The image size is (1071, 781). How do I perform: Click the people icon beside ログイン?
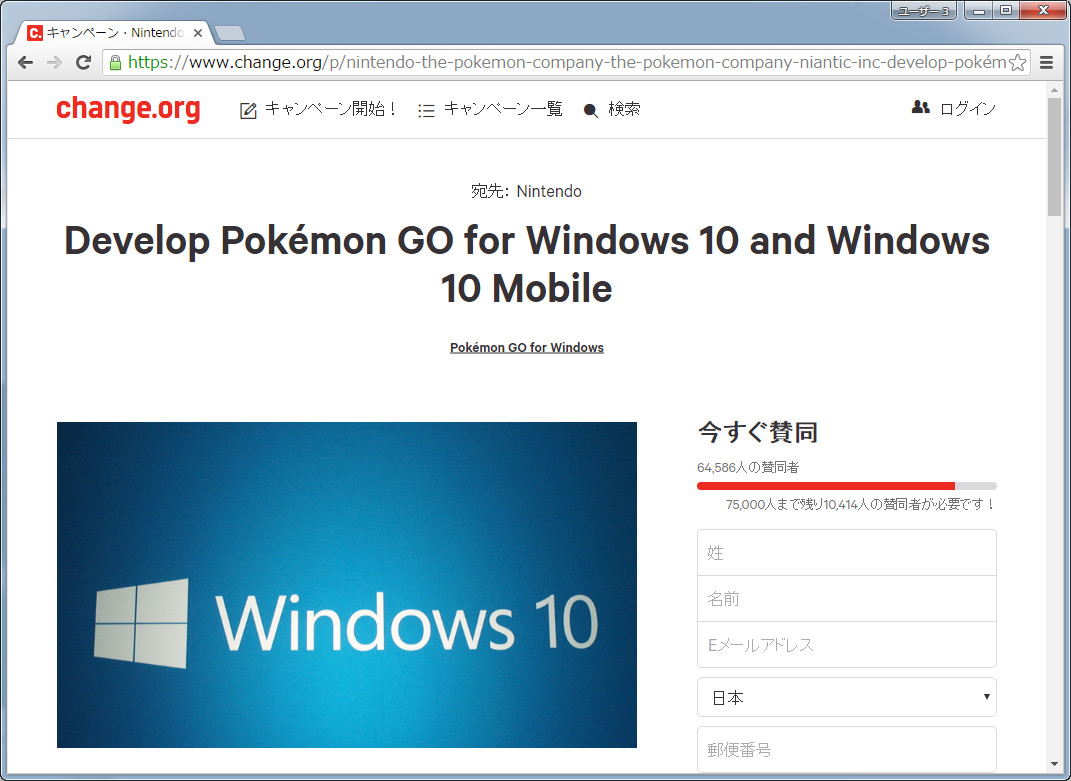921,107
